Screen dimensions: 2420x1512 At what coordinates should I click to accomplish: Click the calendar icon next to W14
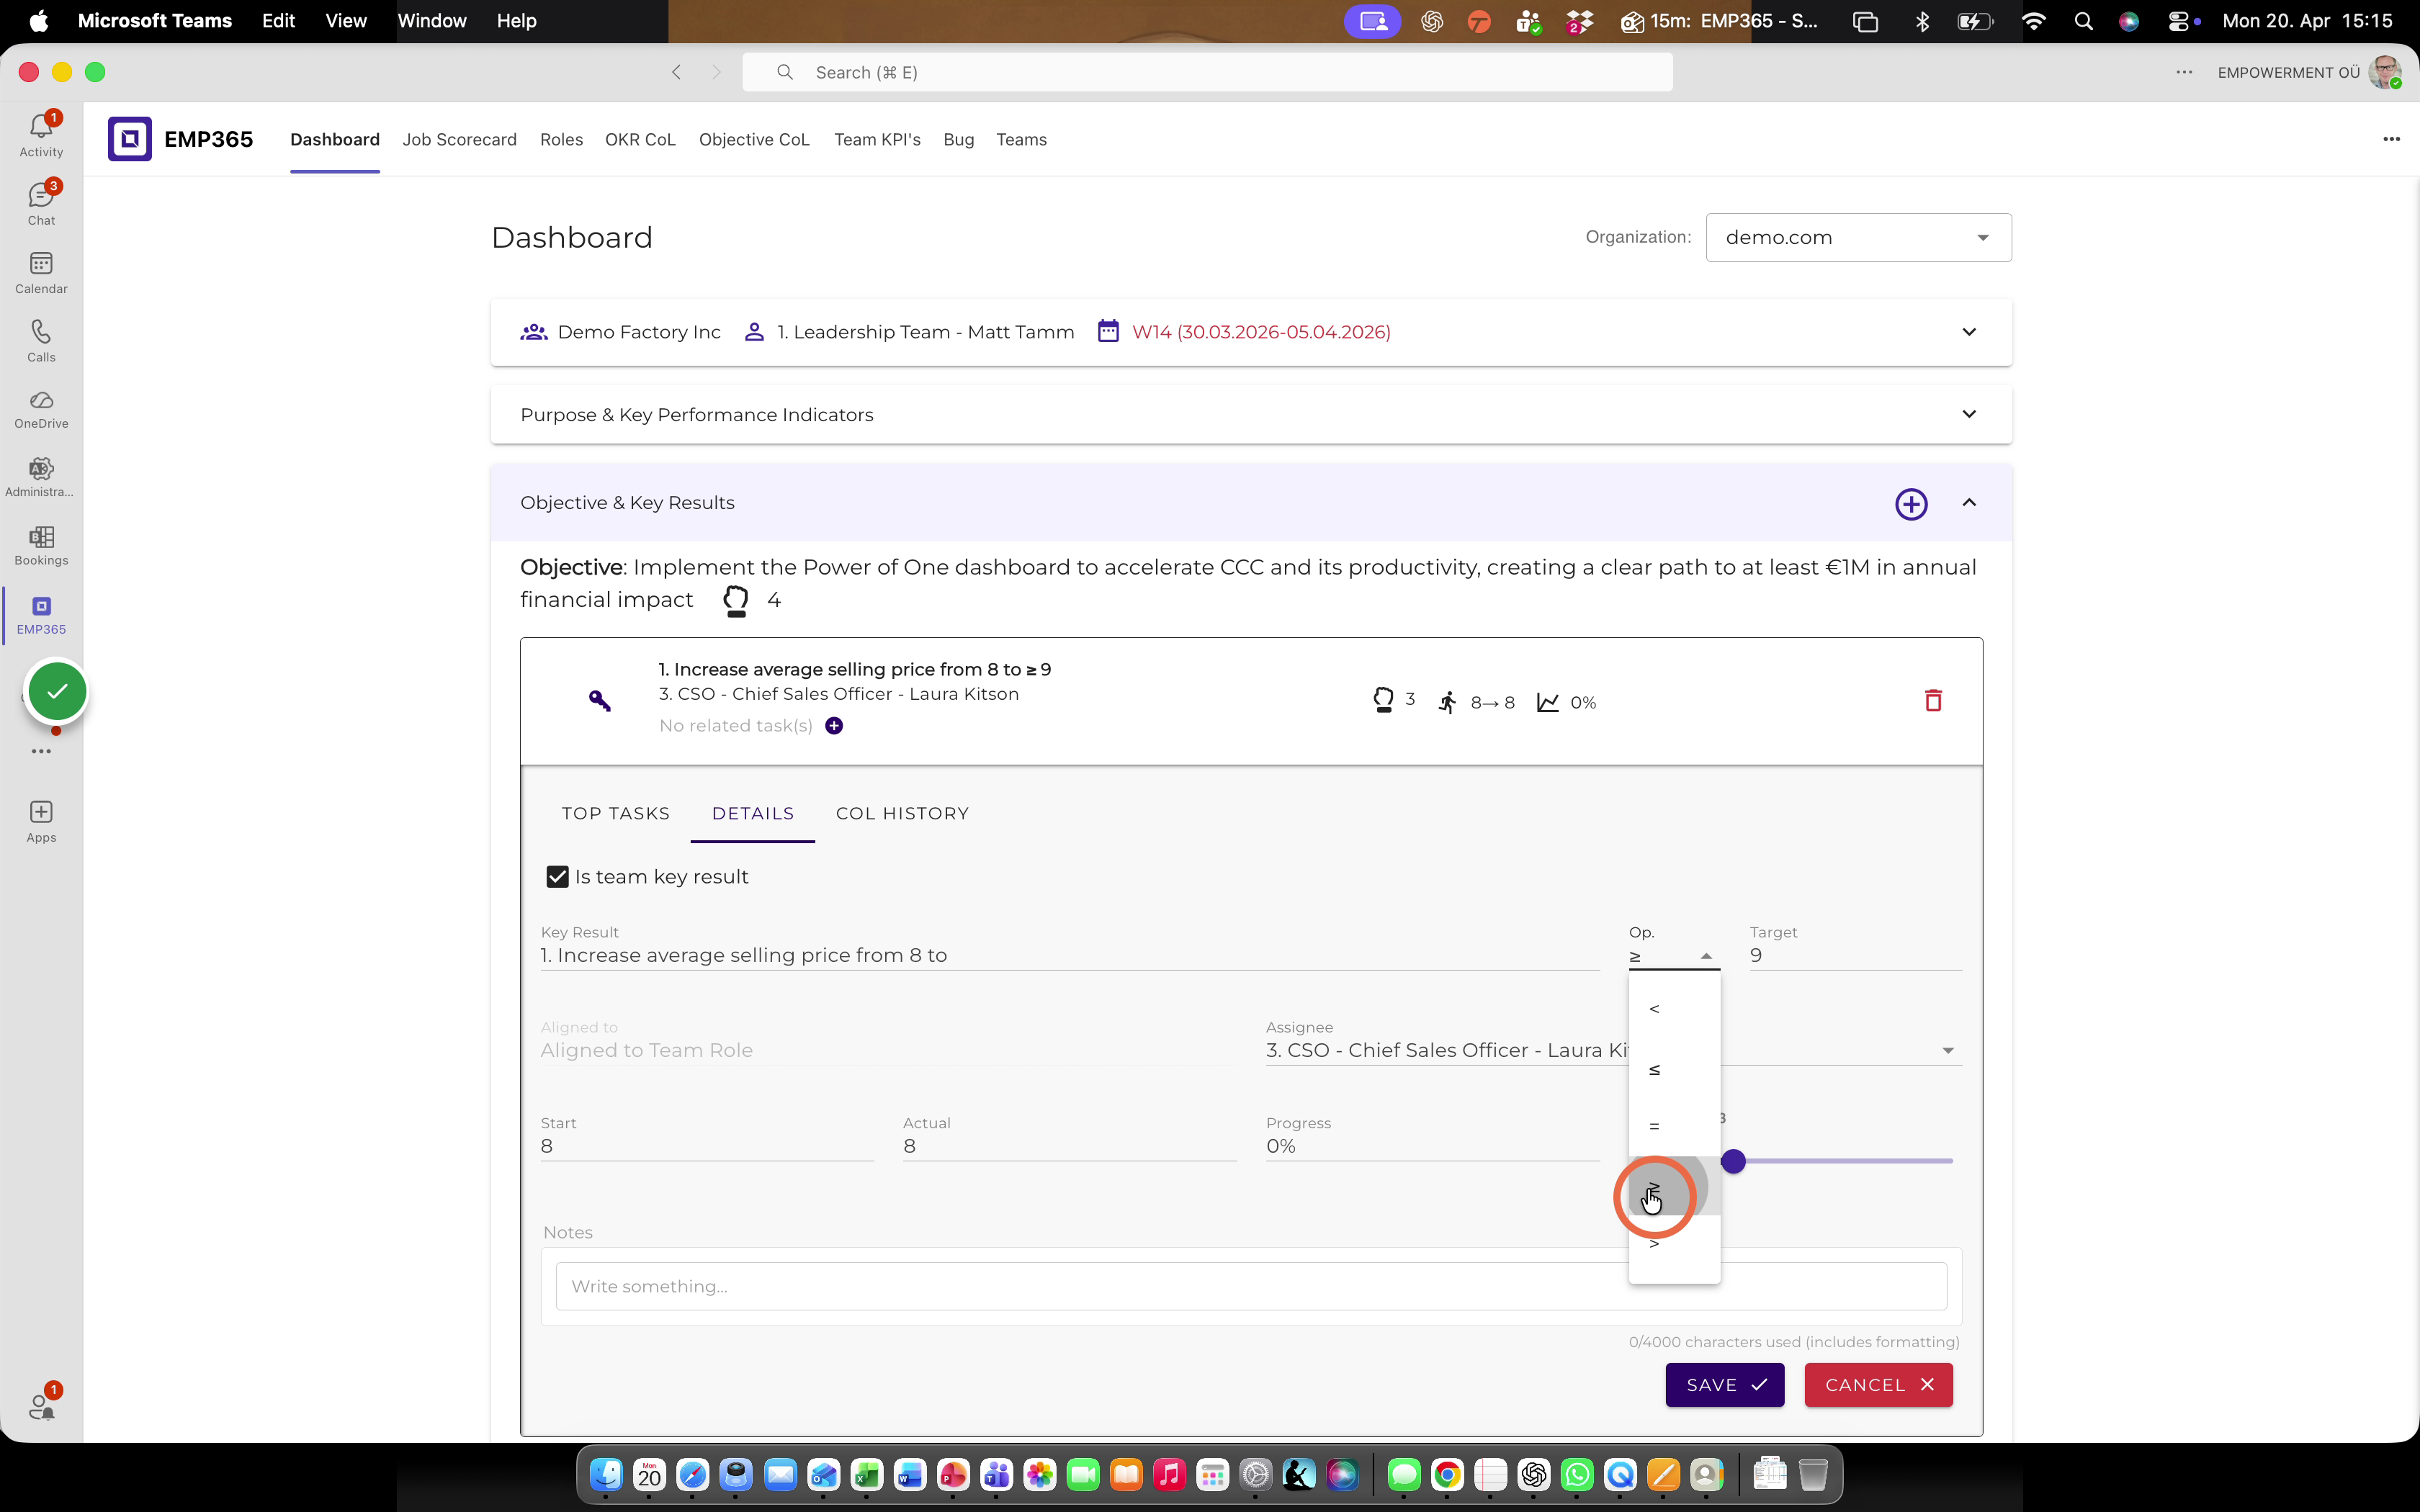[x=1108, y=331]
